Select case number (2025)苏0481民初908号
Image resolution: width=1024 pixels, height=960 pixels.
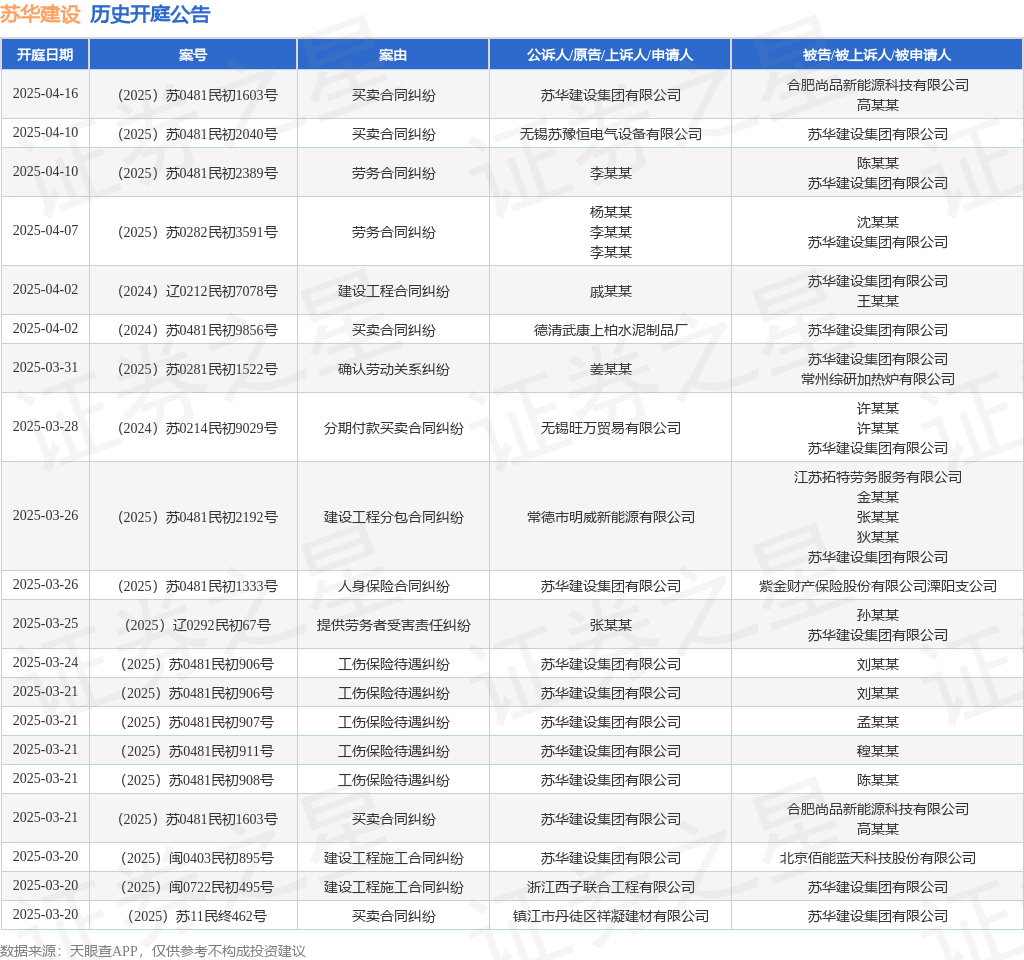click(197, 780)
